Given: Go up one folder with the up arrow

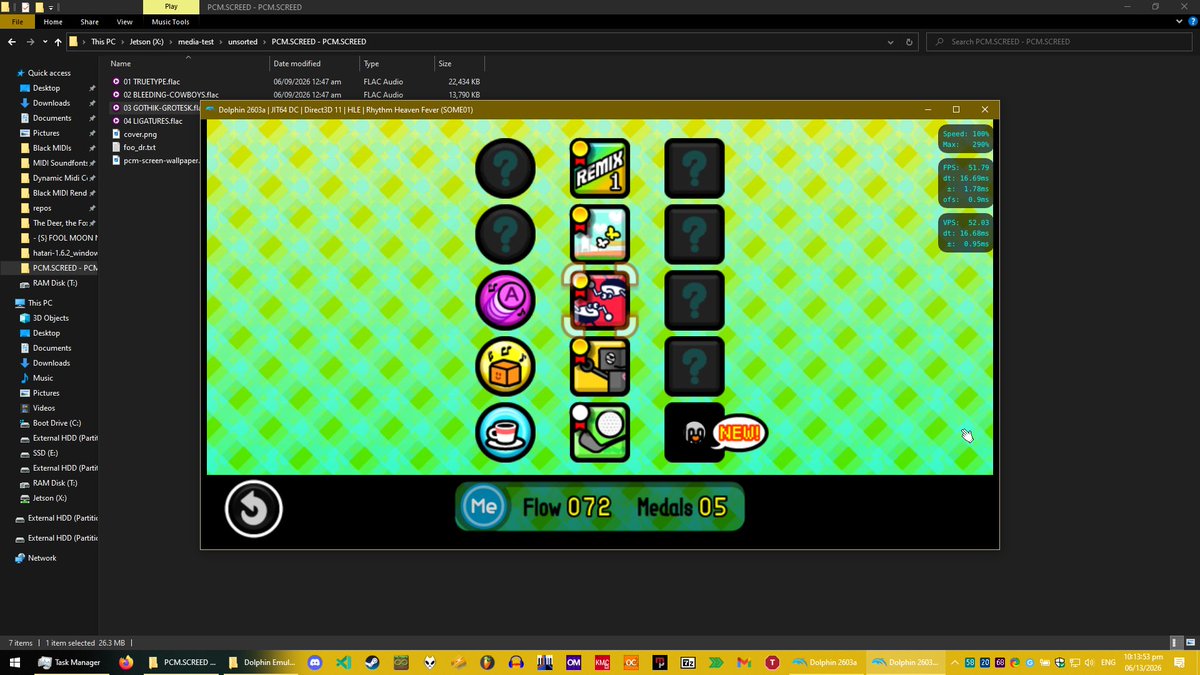Looking at the screenshot, I should [60, 42].
